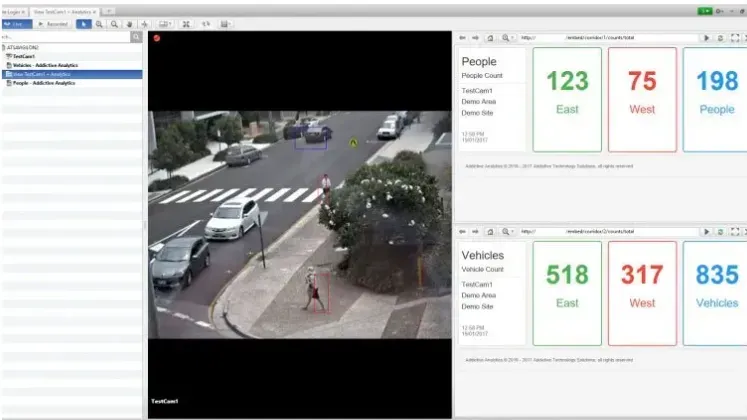Switch to the View TestCam1 – Analytics tab
The height and width of the screenshot is (420, 747).
64,10
